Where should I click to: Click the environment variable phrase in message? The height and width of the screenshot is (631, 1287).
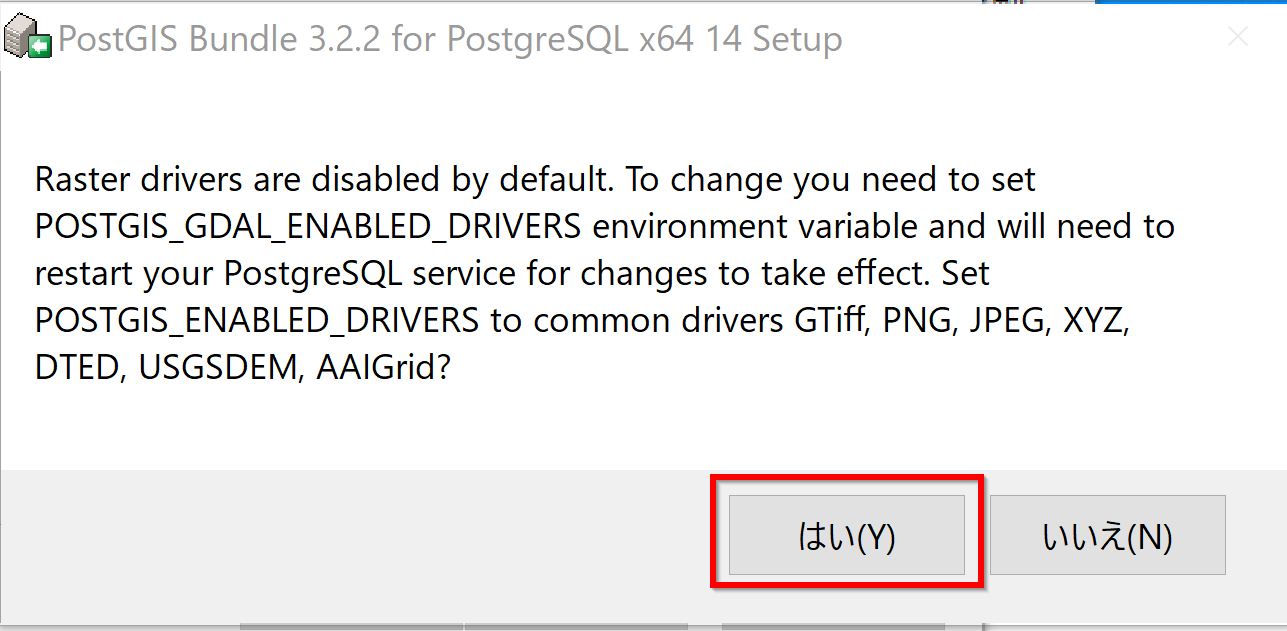pyautogui.click(x=754, y=227)
